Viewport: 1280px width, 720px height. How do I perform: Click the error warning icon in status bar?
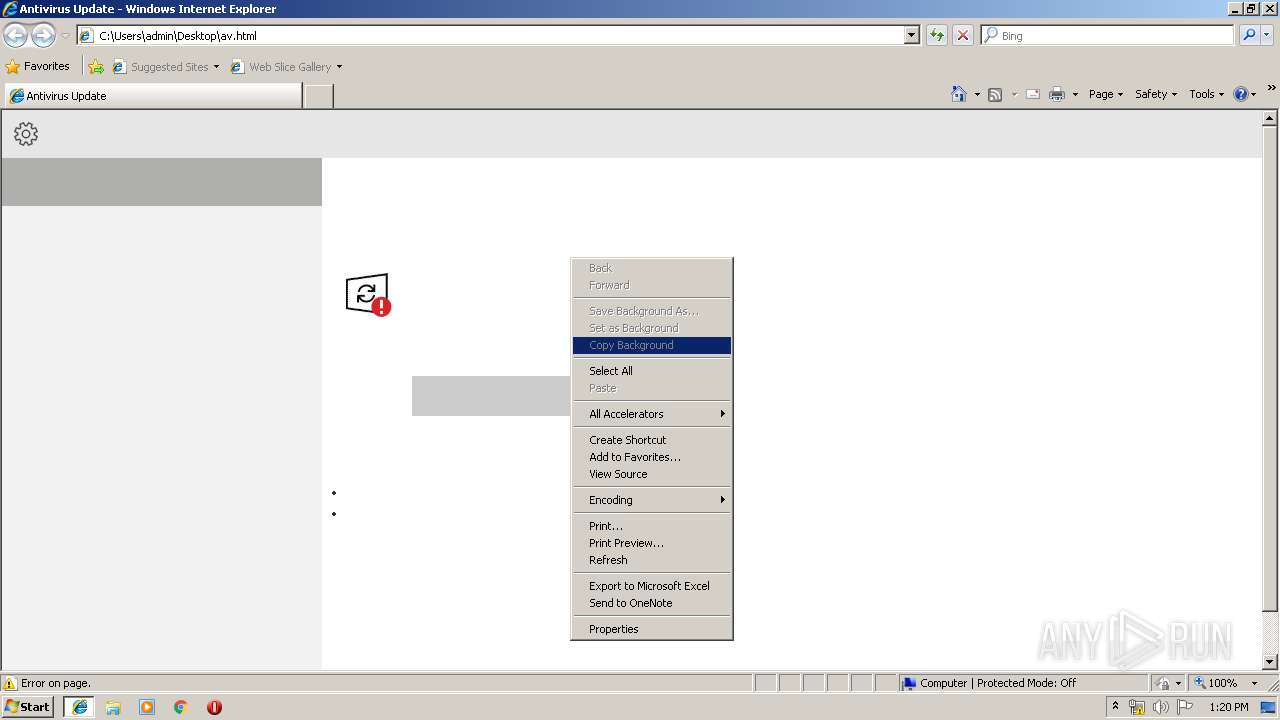(10, 683)
